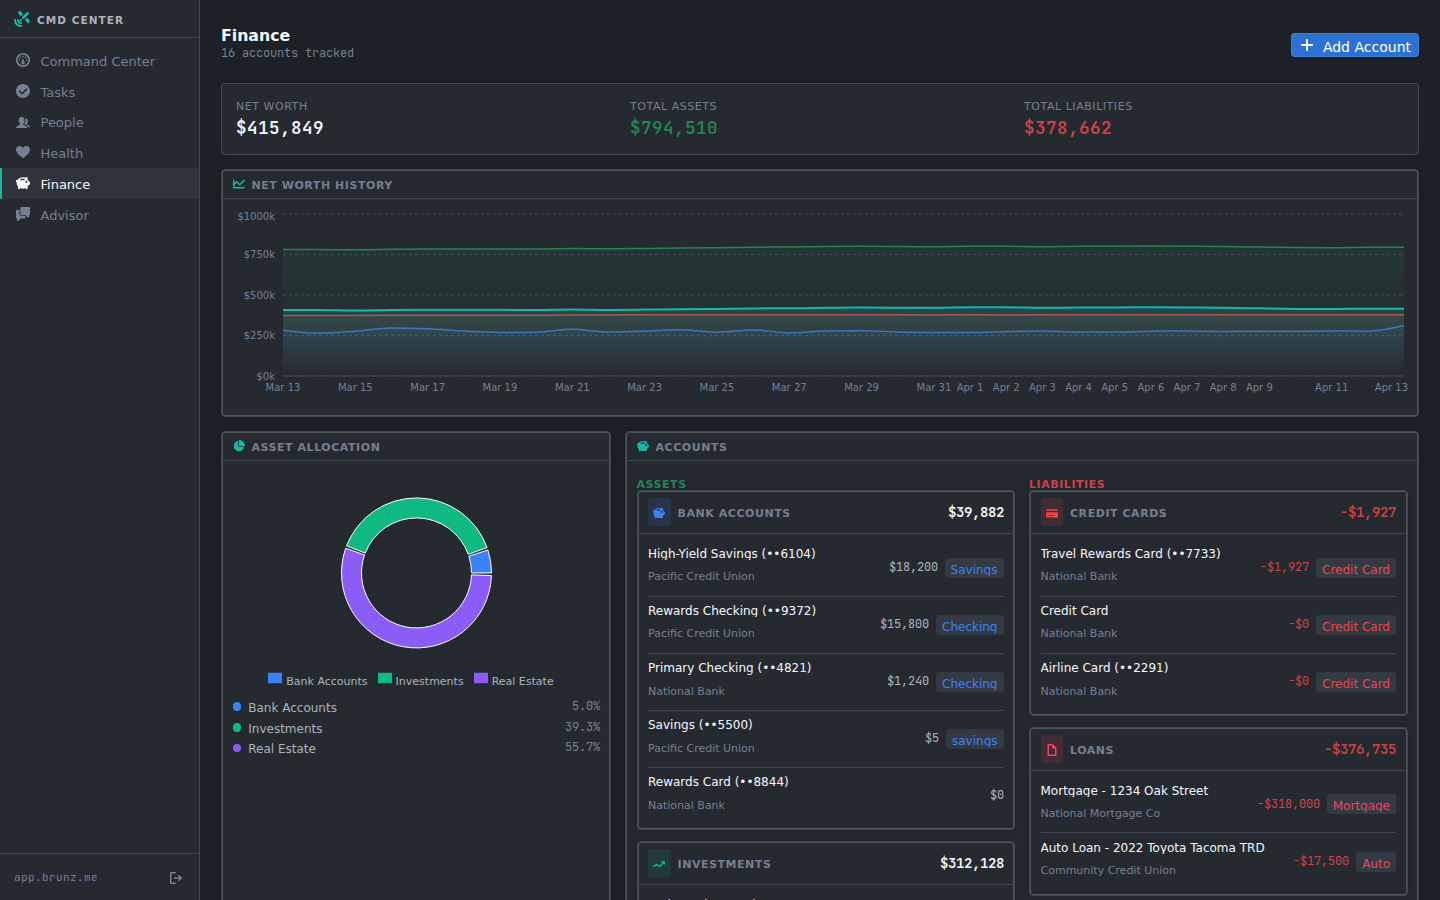This screenshot has width=1440, height=900.
Task: Click the Bank Accounts total $39,882
Action: pos(976,512)
